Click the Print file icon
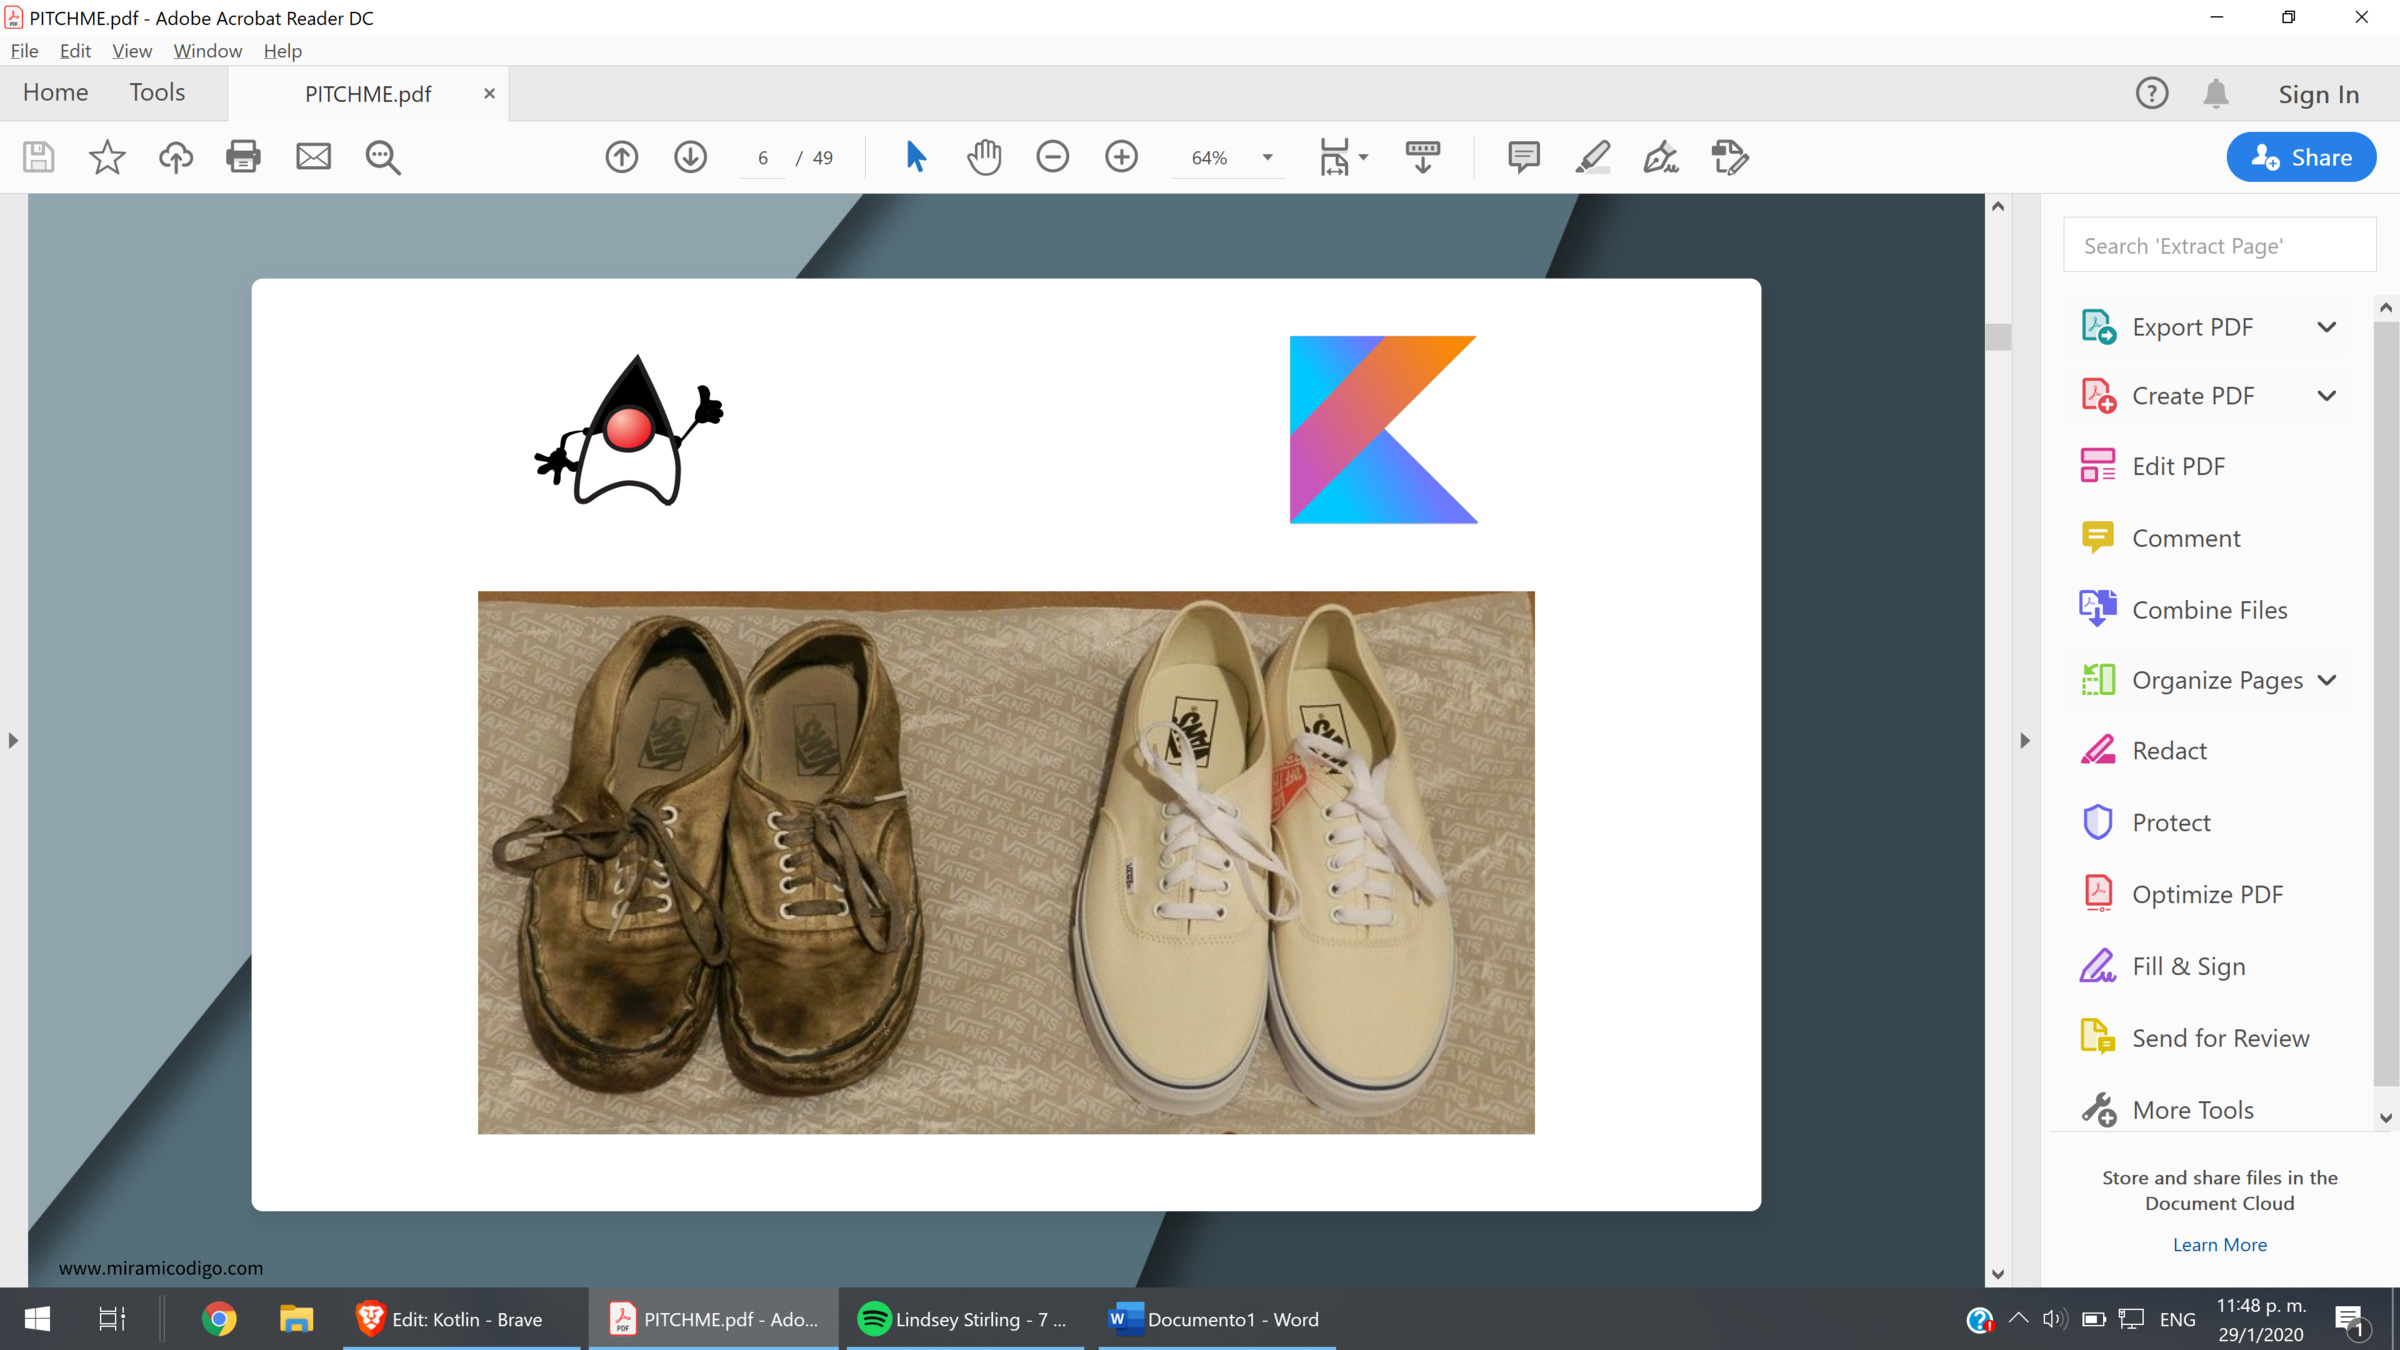 pyautogui.click(x=243, y=157)
